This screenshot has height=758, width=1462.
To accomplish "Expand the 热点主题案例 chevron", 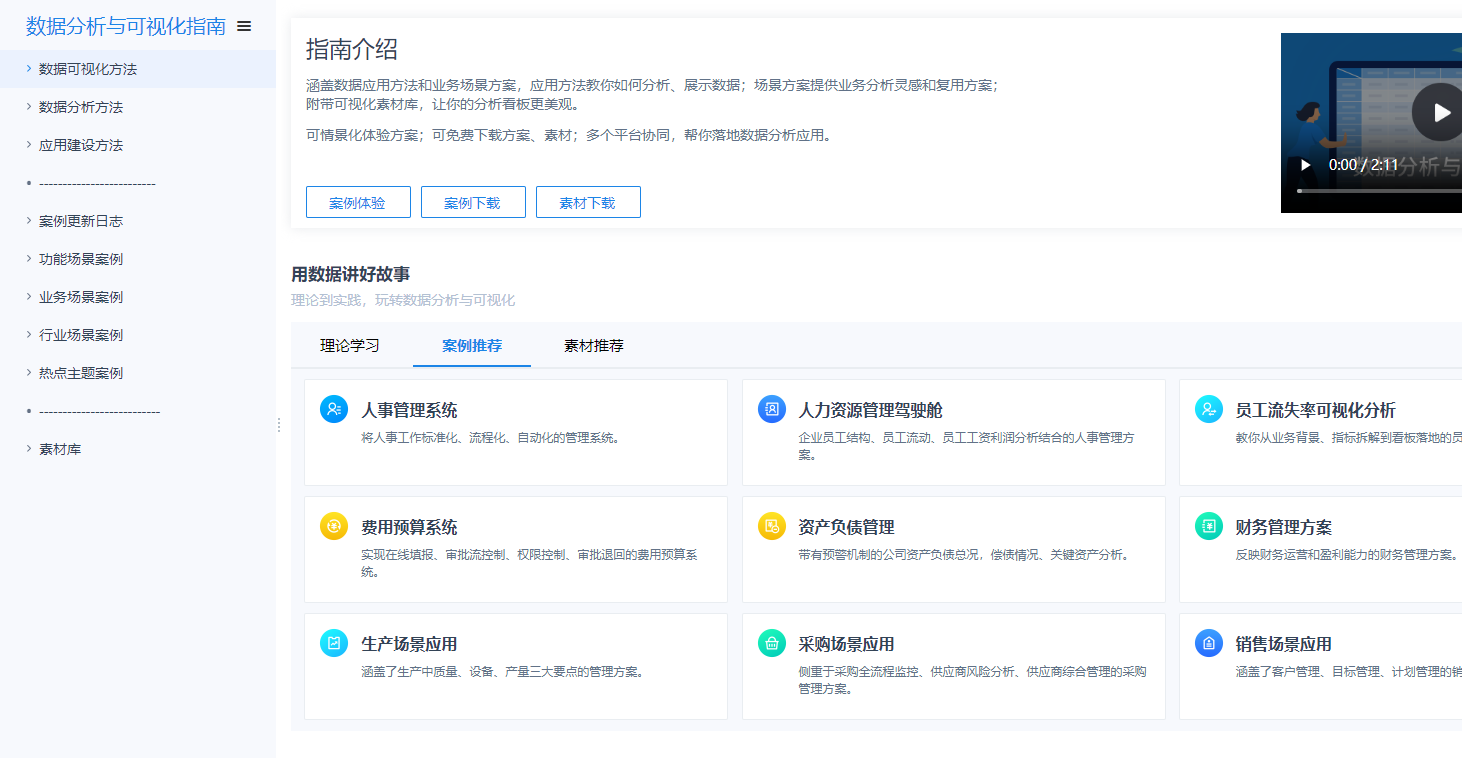I will click(x=28, y=373).
